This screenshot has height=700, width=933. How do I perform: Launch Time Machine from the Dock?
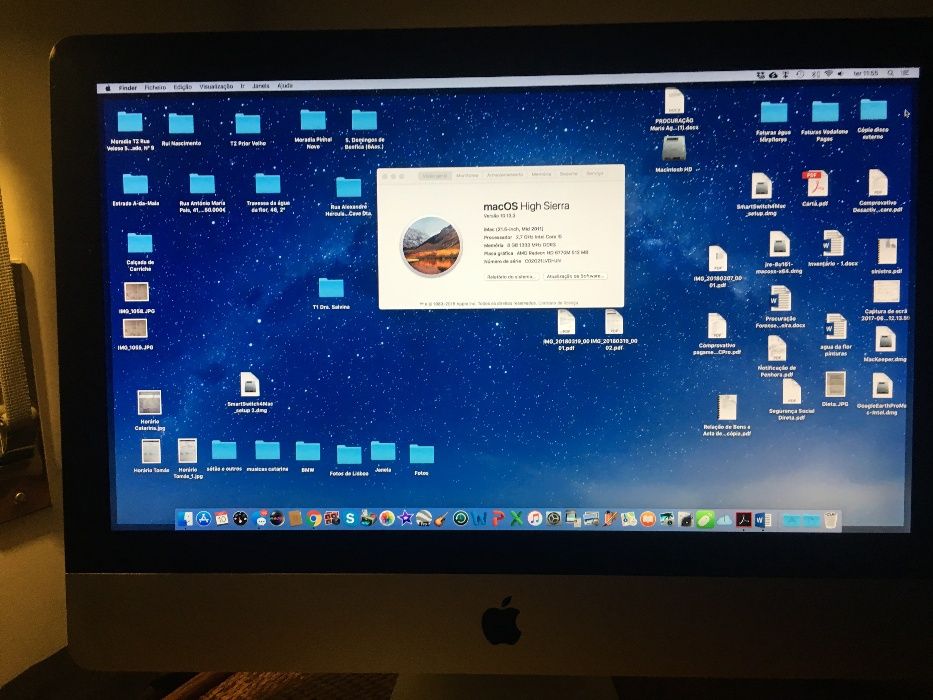click(461, 519)
